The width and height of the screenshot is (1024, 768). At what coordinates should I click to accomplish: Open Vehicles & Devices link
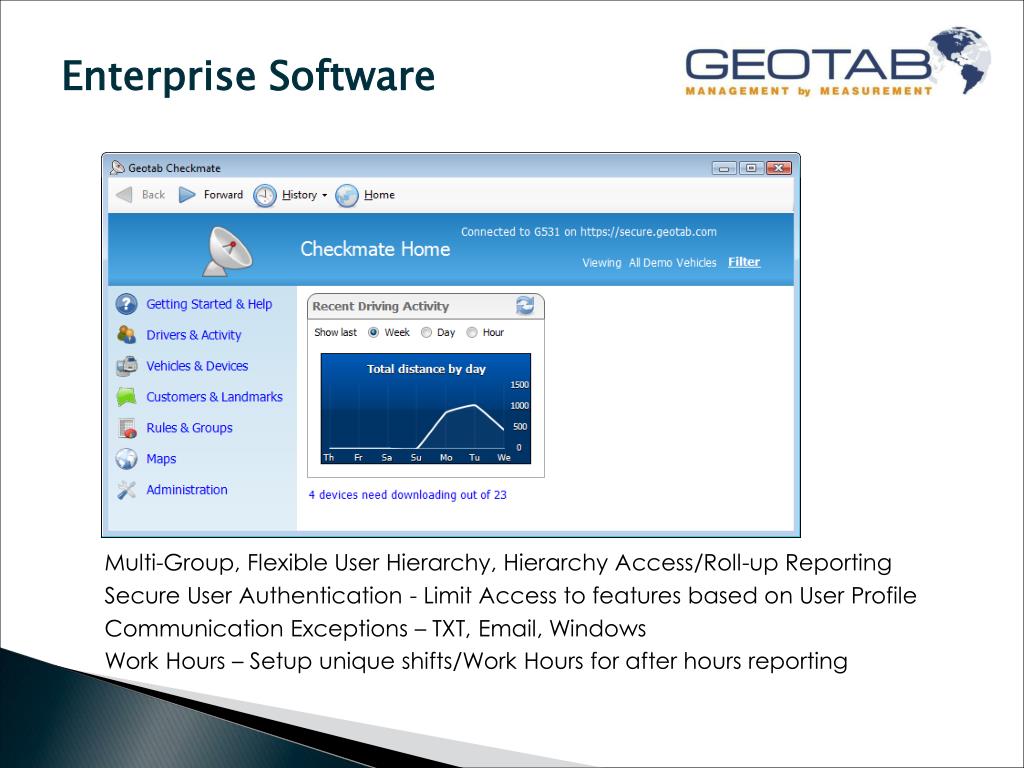pos(197,366)
